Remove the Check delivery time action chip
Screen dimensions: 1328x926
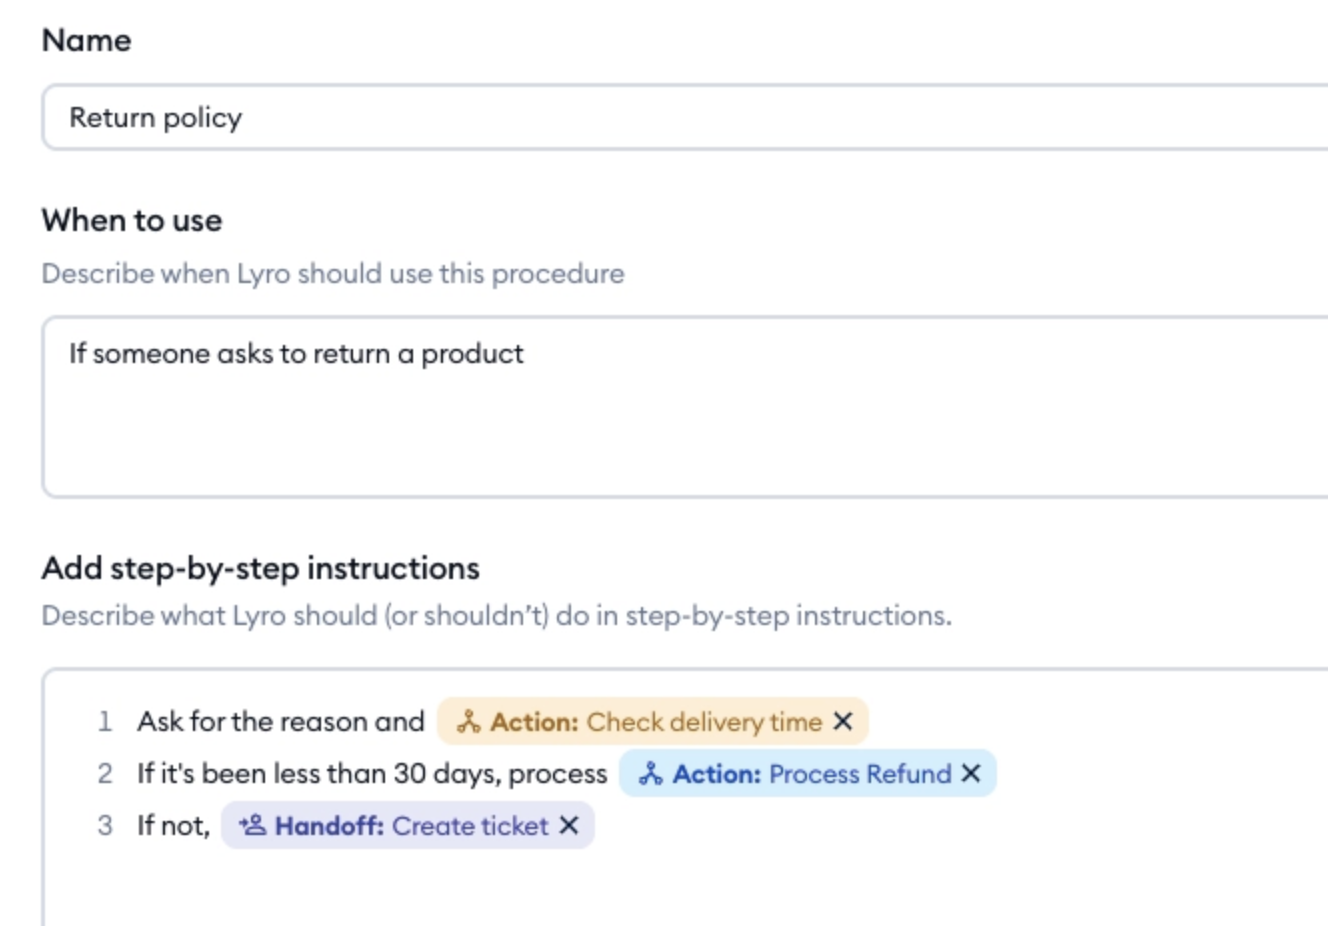(843, 721)
